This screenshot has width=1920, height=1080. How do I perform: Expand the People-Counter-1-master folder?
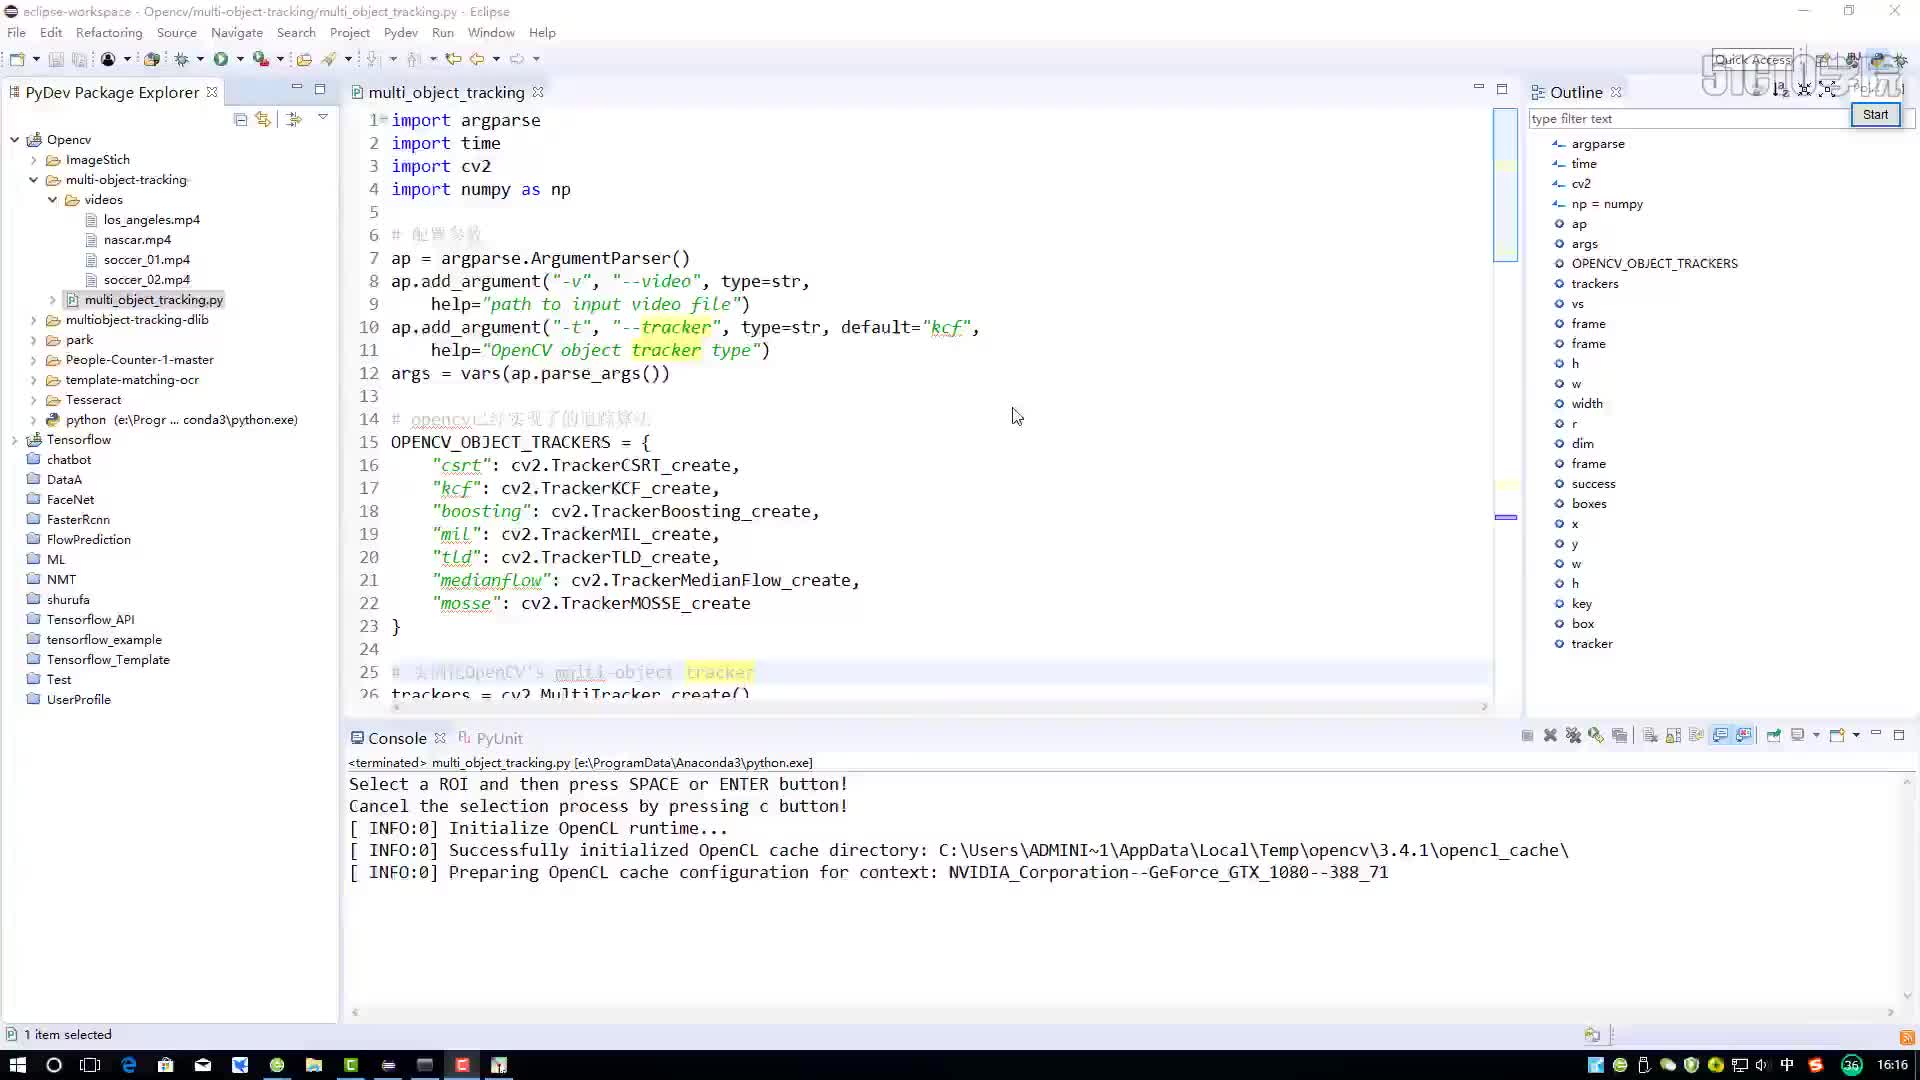[x=33, y=359]
